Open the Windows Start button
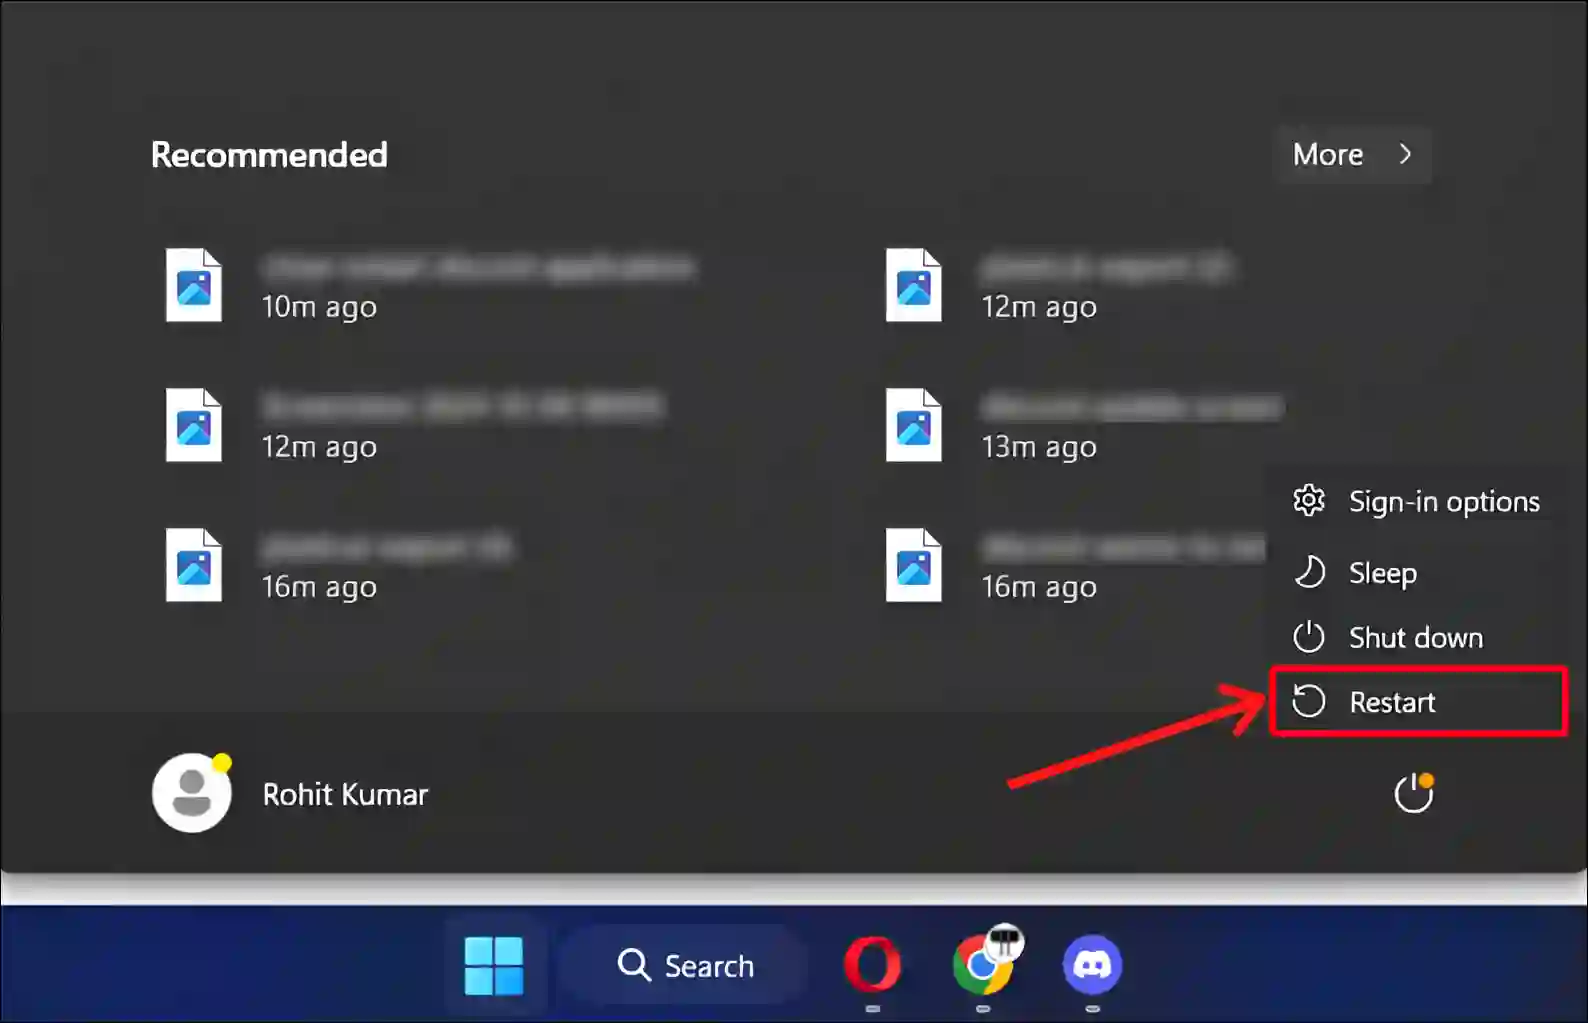This screenshot has height=1023, width=1588. tap(494, 966)
